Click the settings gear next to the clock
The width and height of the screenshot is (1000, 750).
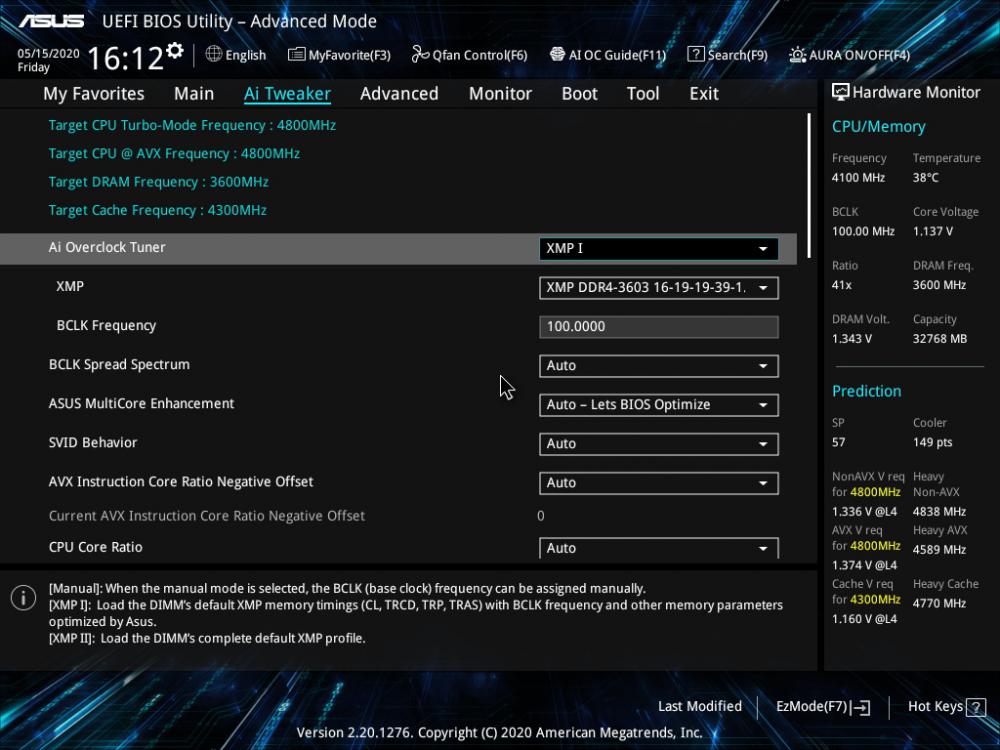coord(174,50)
